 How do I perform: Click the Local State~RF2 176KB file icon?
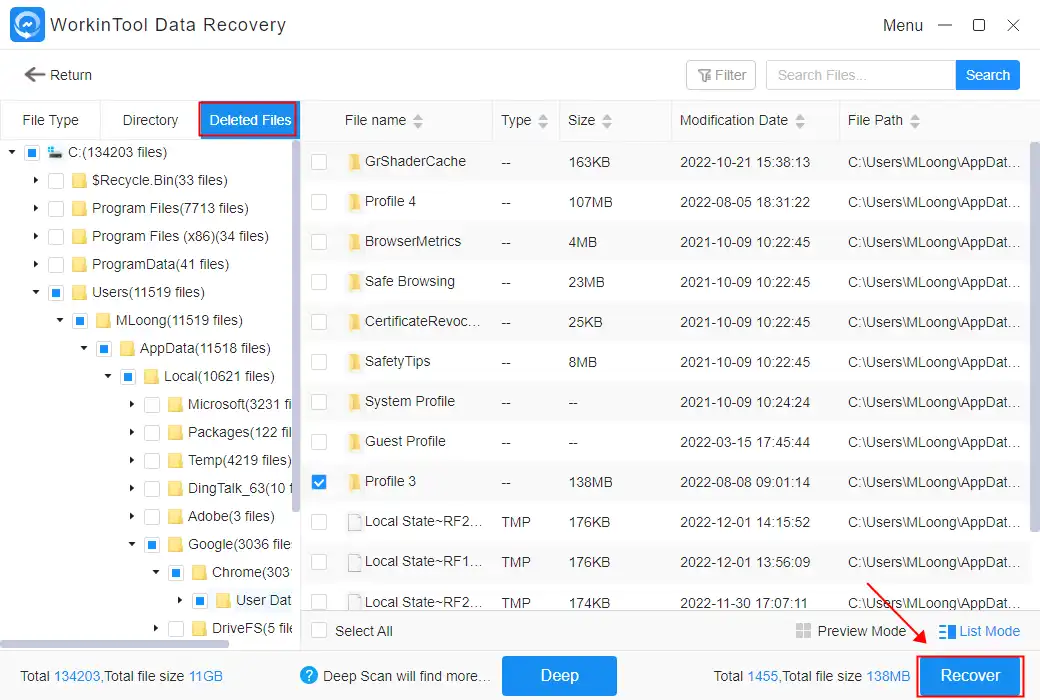[354, 522]
